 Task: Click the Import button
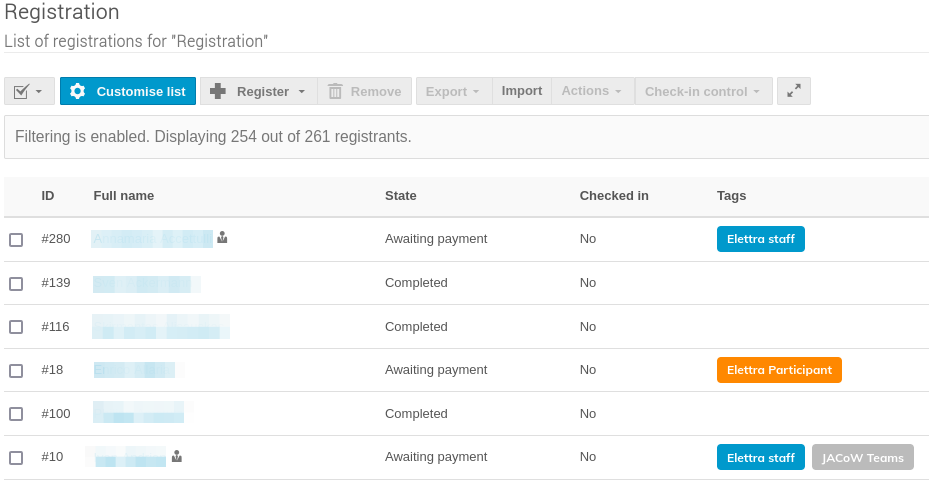pyautogui.click(x=522, y=91)
